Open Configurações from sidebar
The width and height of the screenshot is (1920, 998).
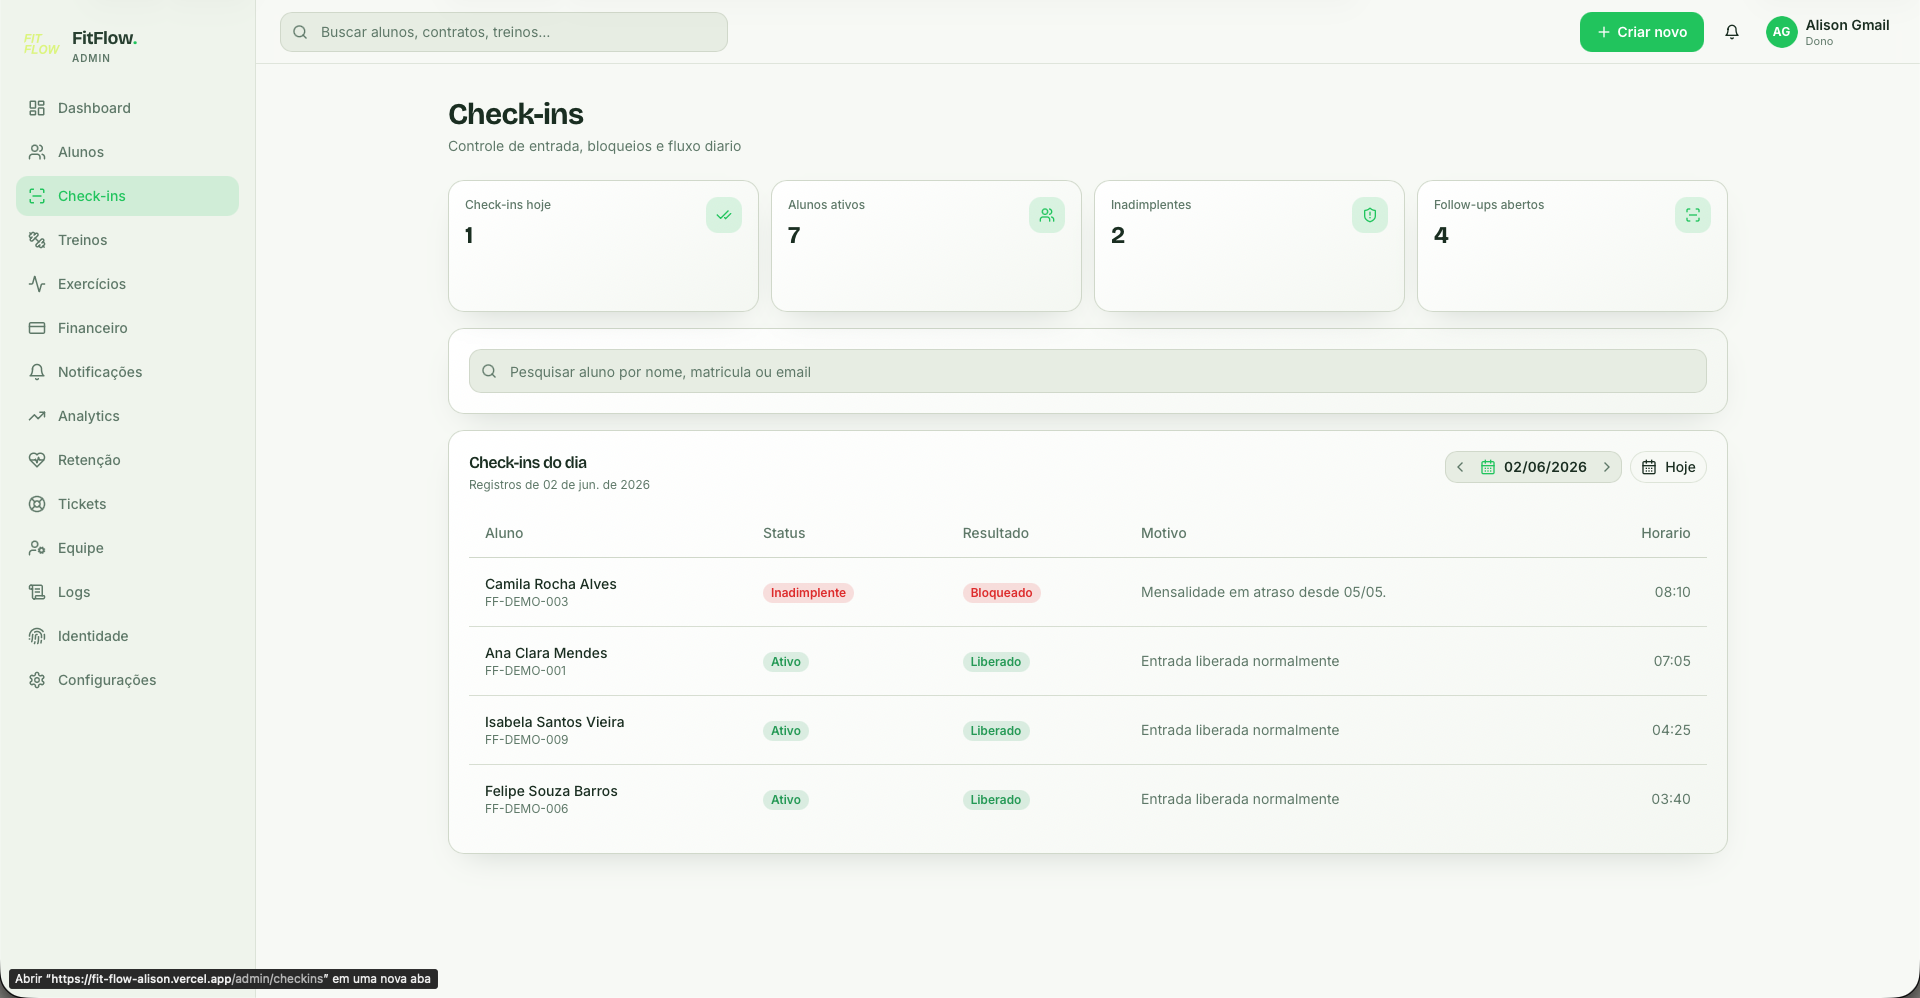(x=127, y=680)
